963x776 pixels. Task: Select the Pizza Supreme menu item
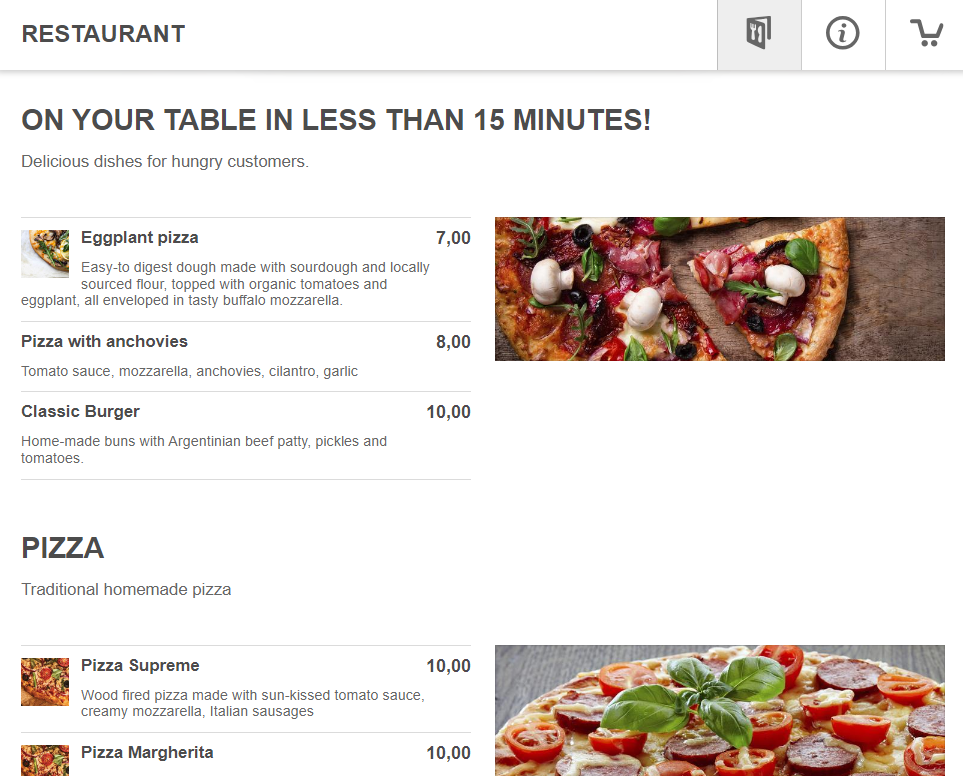tap(140, 666)
